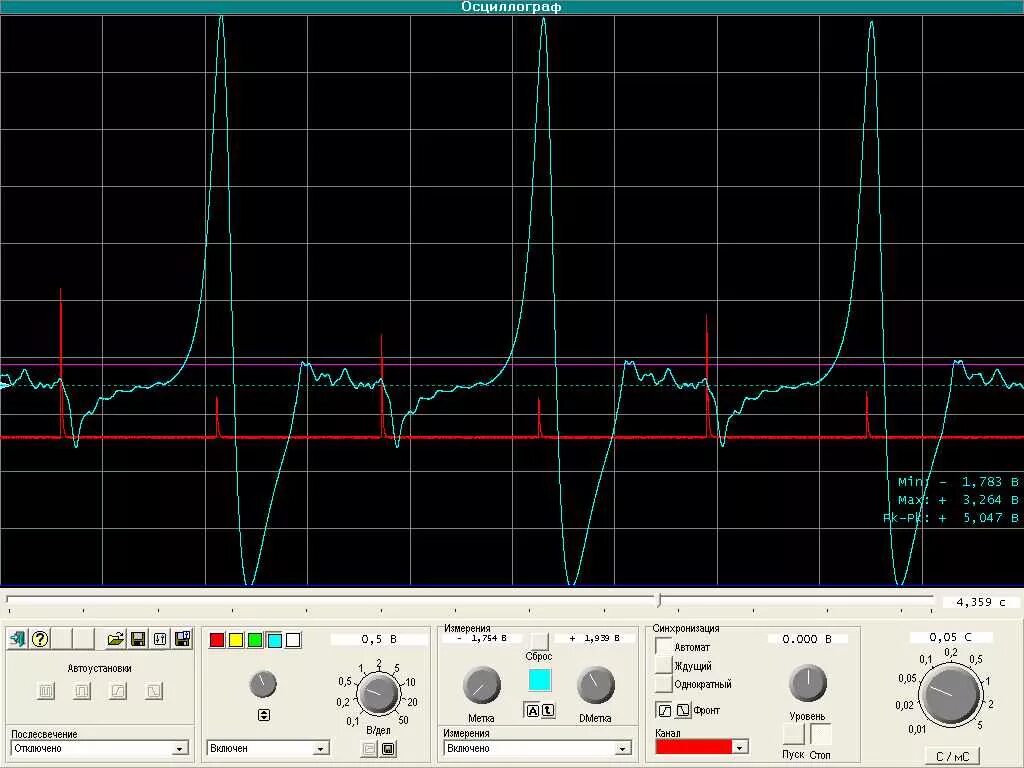The image size is (1024, 768).
Task: Open the Послесвечение dropdown
Action: point(100,748)
